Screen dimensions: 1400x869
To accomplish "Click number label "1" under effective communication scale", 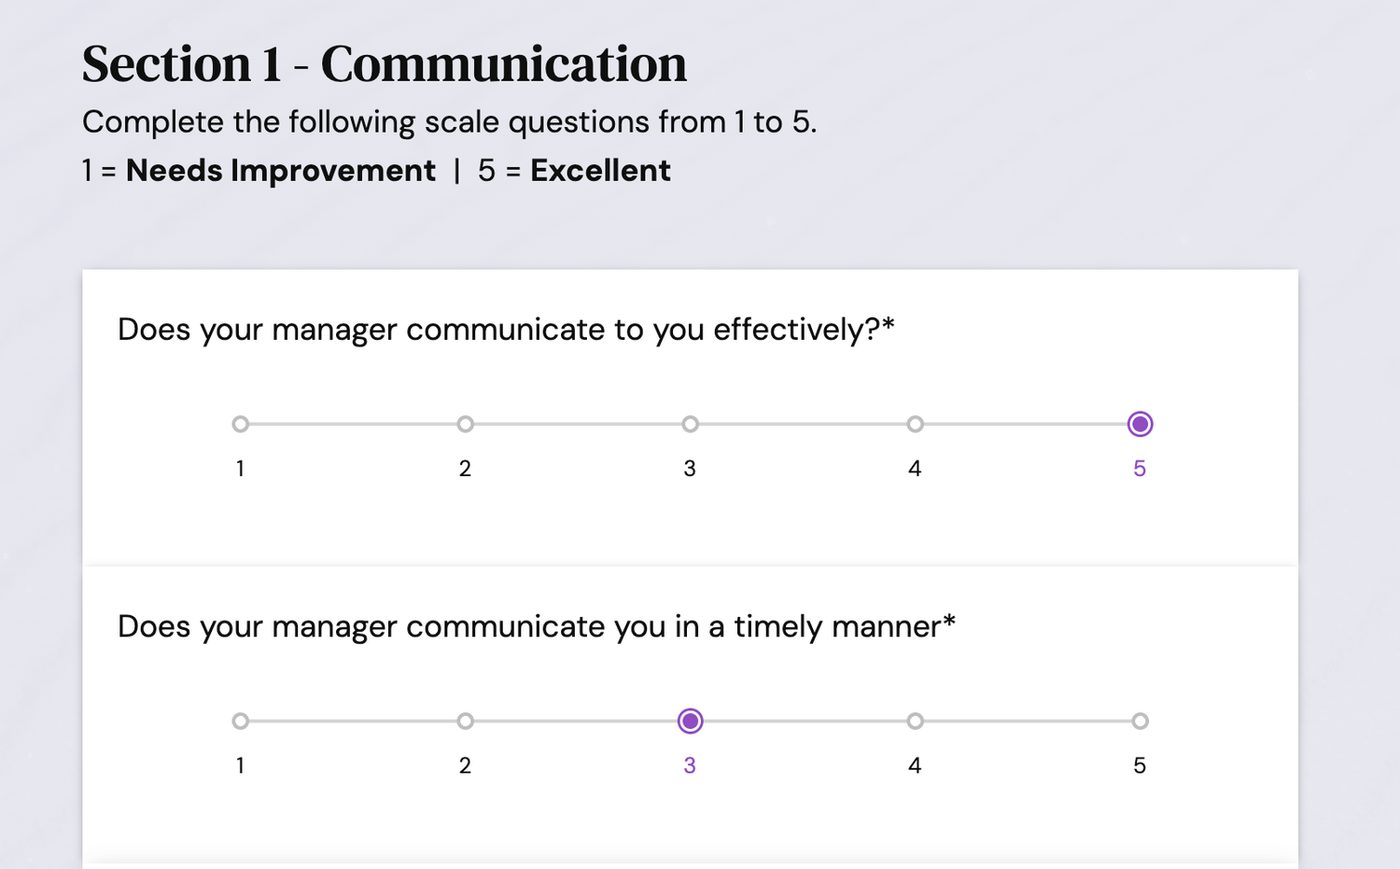I will pyautogui.click(x=240, y=468).
